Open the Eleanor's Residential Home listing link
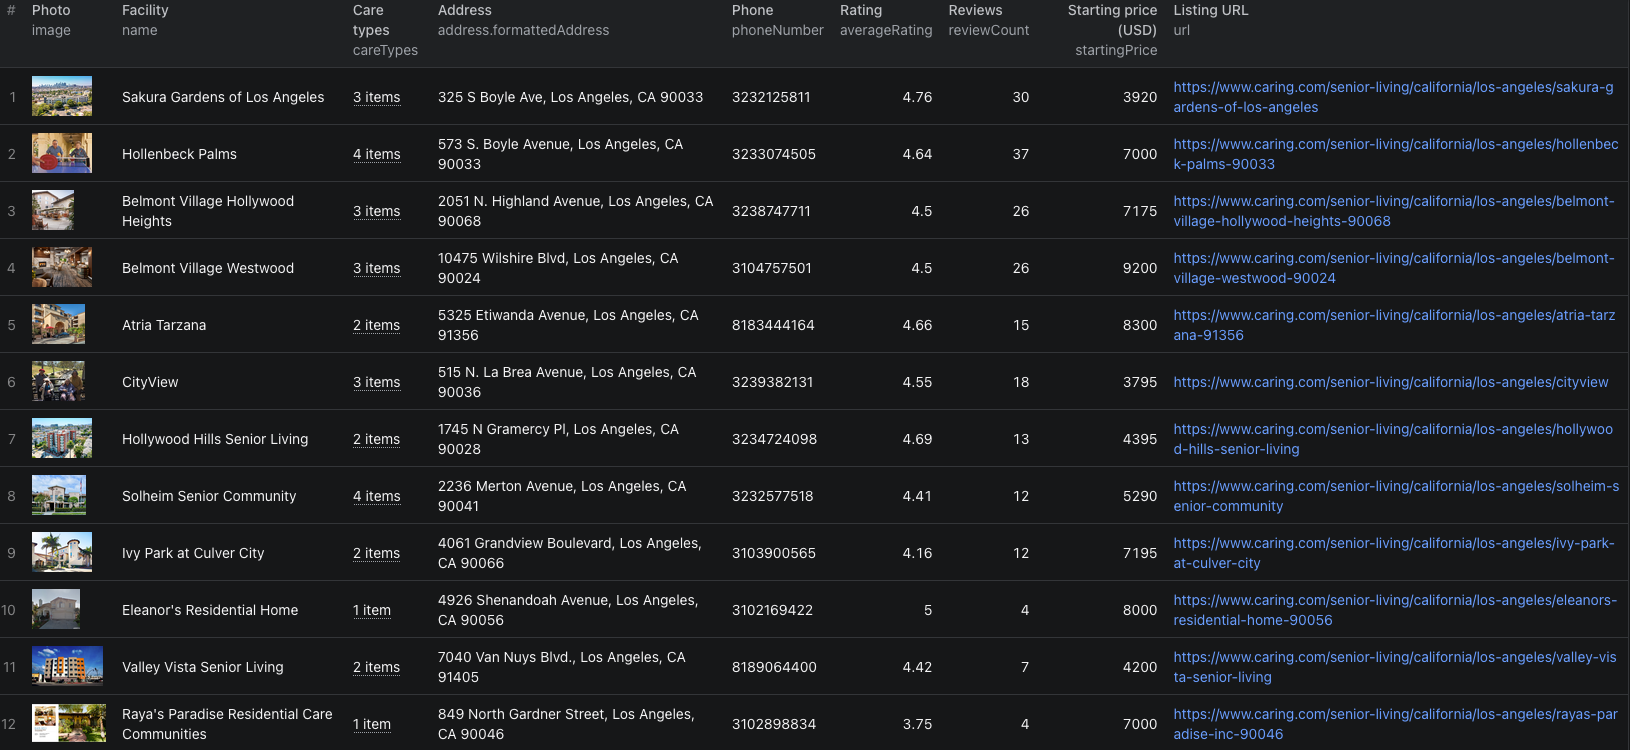The width and height of the screenshot is (1630, 750). coord(1395,610)
